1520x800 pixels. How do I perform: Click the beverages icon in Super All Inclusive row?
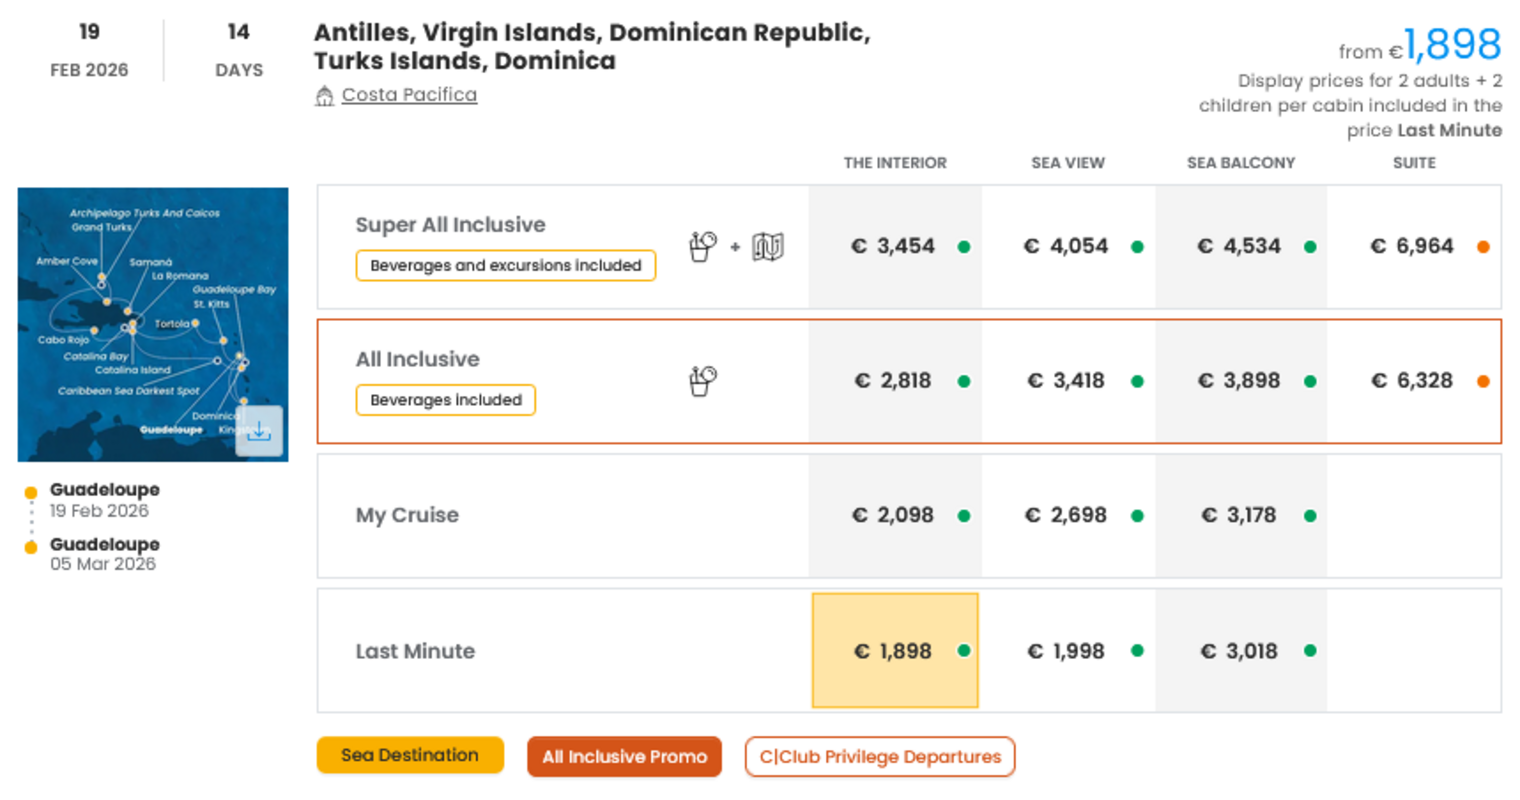coord(703,246)
